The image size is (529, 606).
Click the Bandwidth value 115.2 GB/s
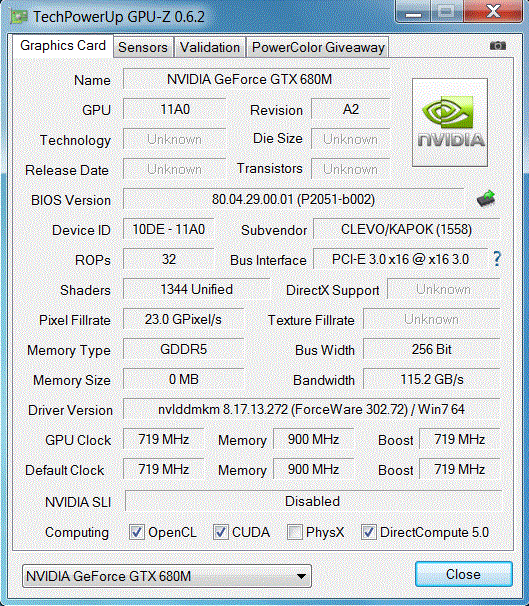coord(432,379)
